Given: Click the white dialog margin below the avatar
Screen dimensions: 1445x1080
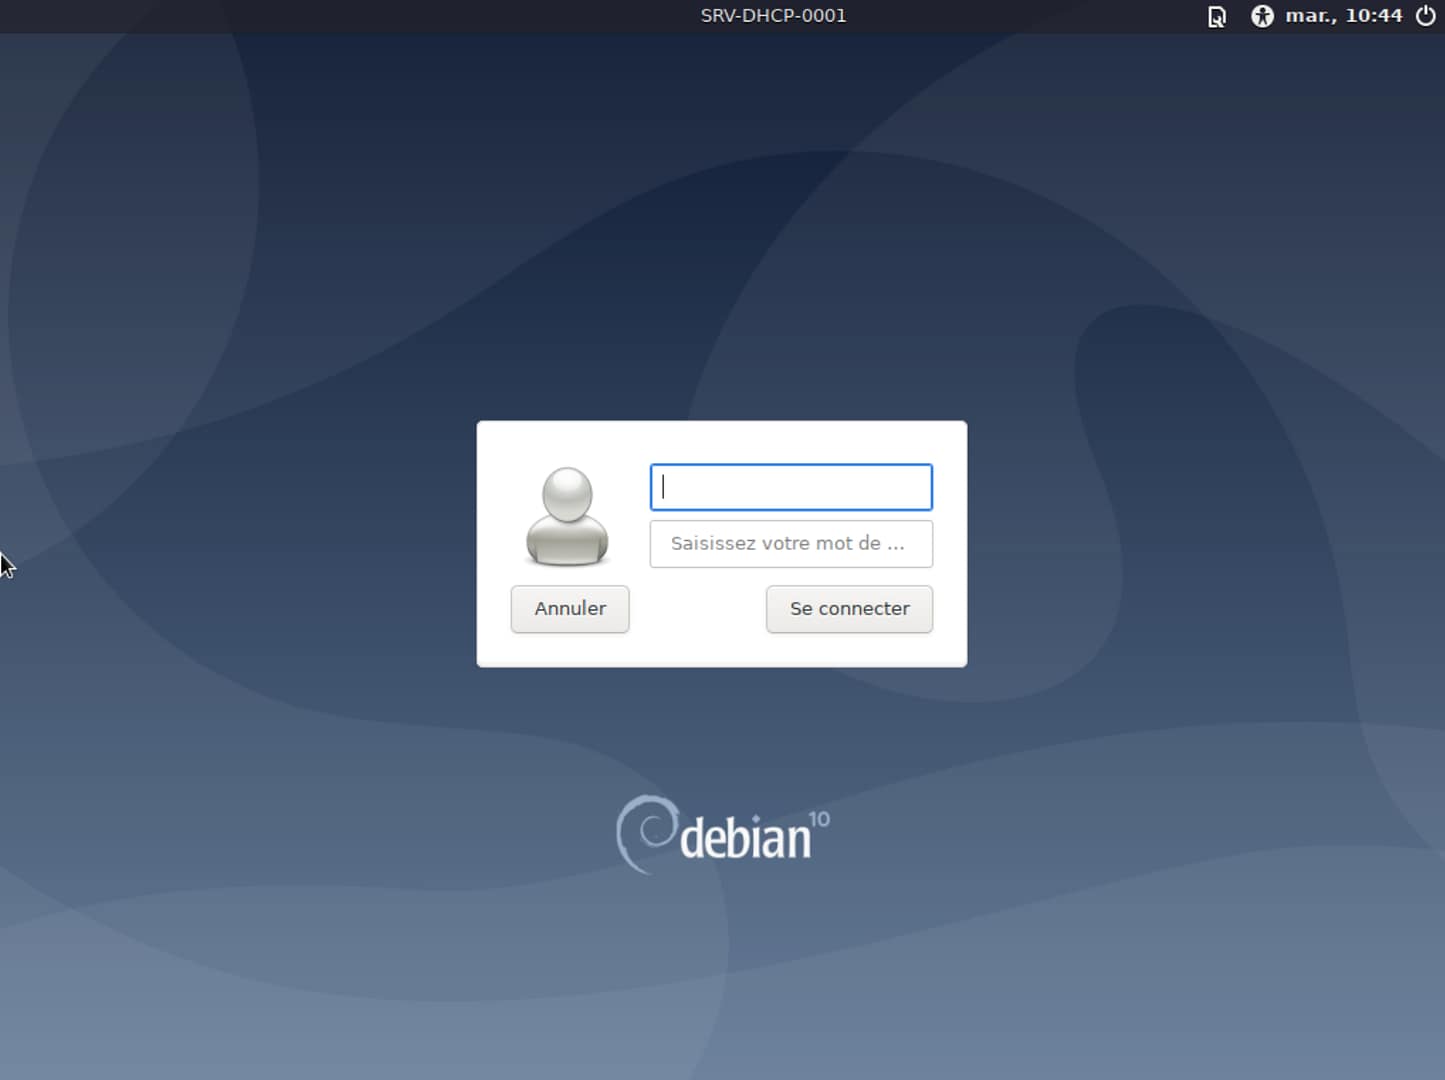Looking at the screenshot, I should pyautogui.click(x=567, y=649).
